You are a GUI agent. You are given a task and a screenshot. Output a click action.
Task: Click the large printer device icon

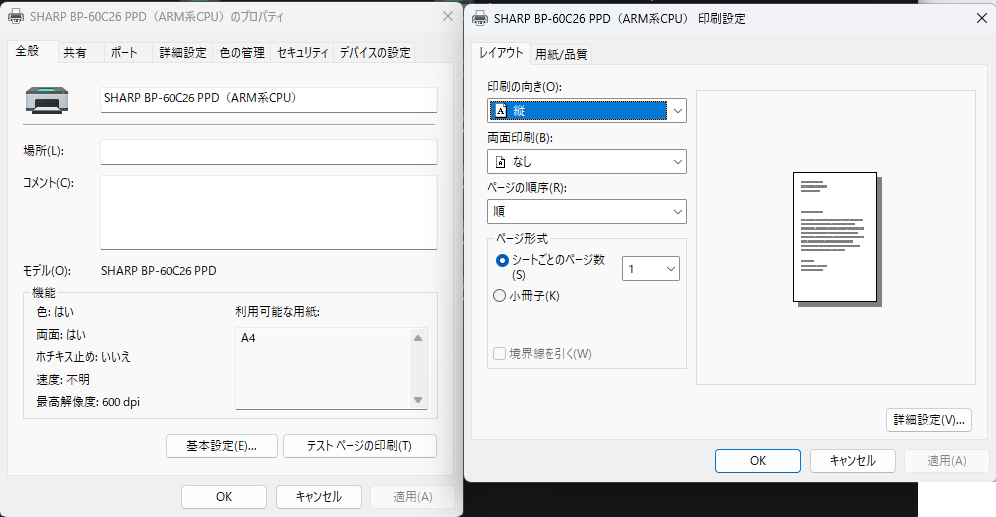pyautogui.click(x=46, y=100)
